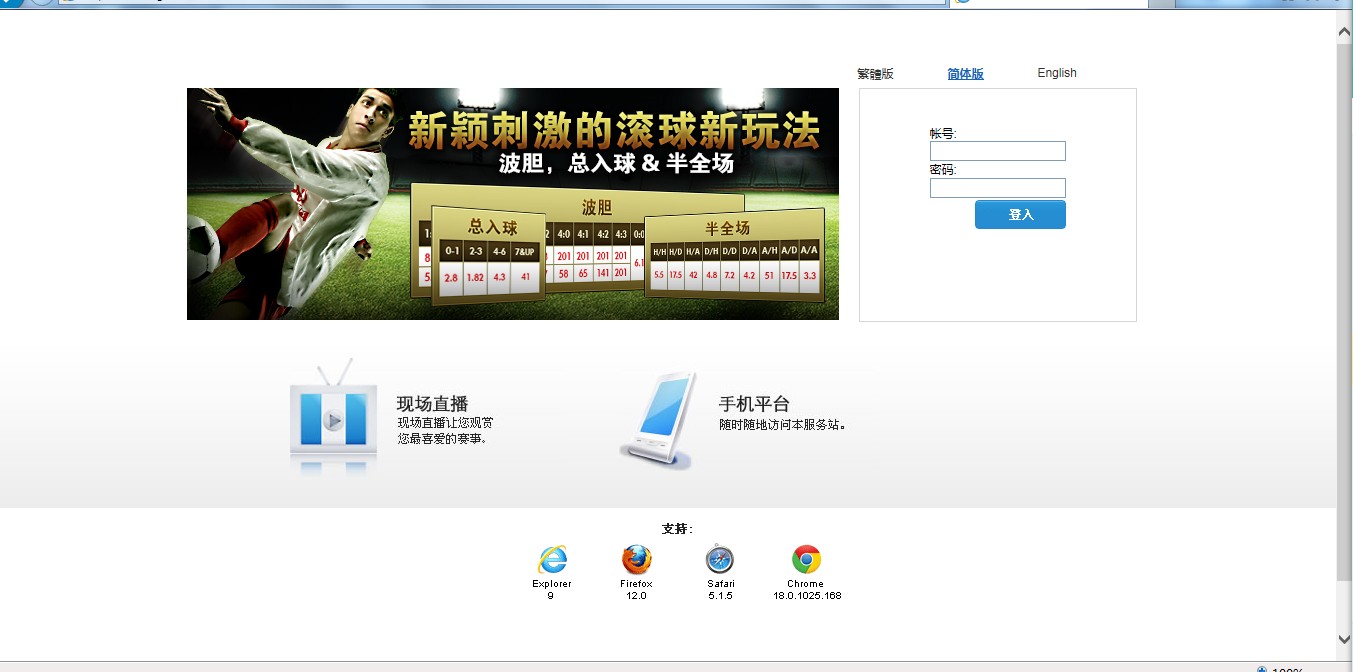Screen dimensions: 1353x672
Task: Click the browser address bar
Action: point(500,4)
